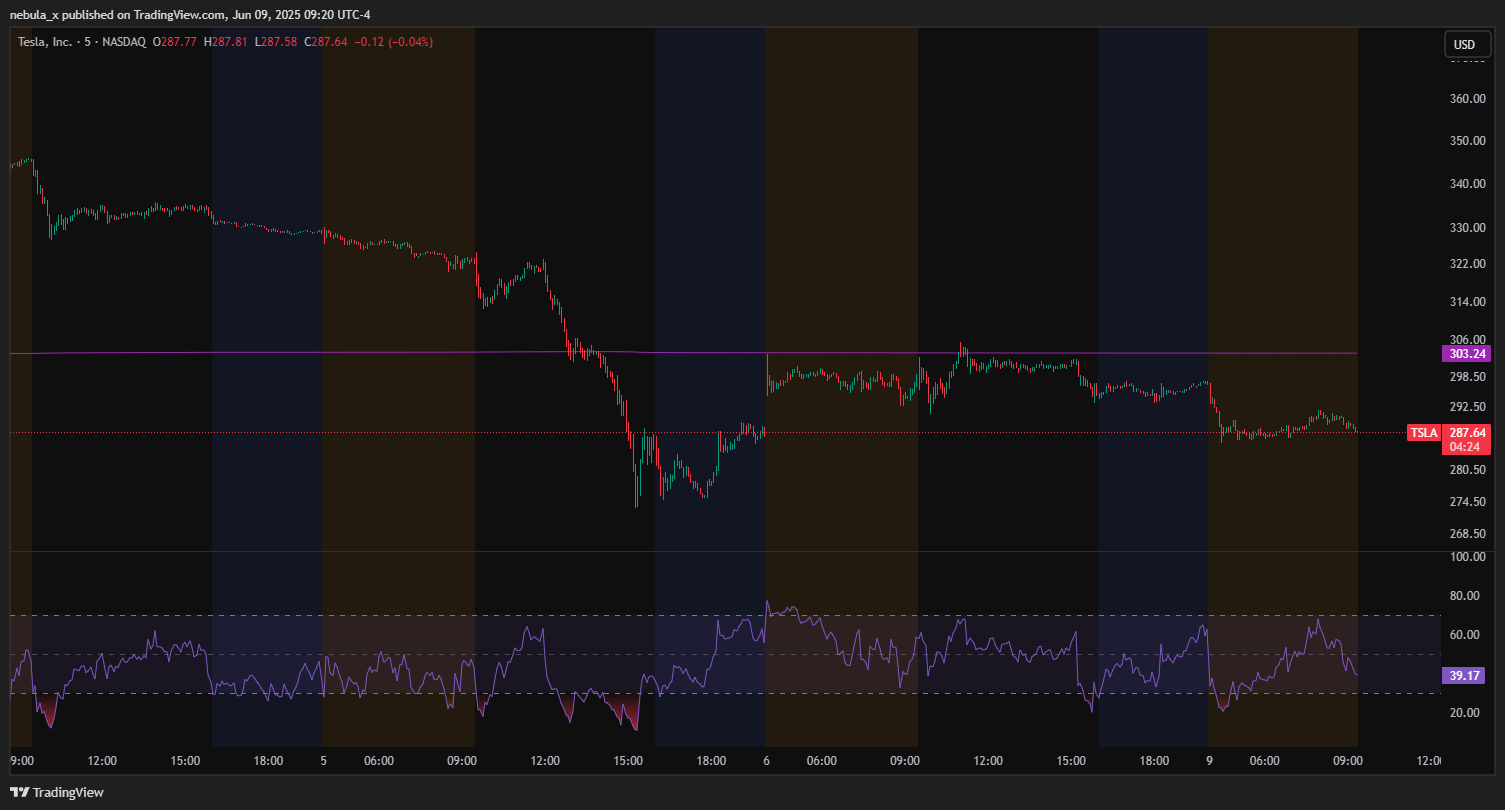Click the 306.00 price axis label
The image size is (1505, 810).
tap(1466, 339)
